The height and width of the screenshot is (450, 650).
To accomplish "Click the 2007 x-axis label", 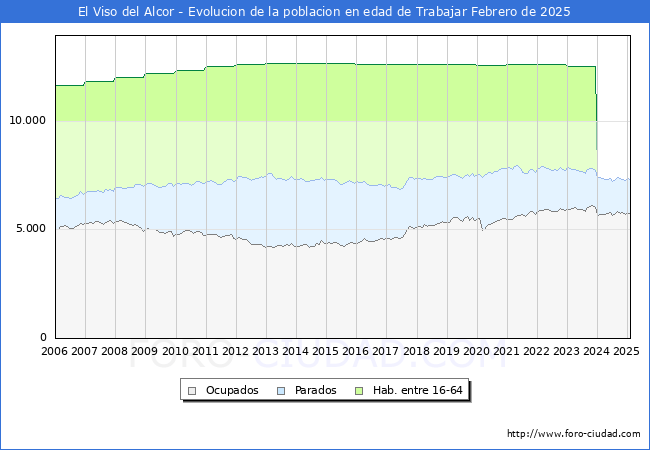I will point(84,351).
